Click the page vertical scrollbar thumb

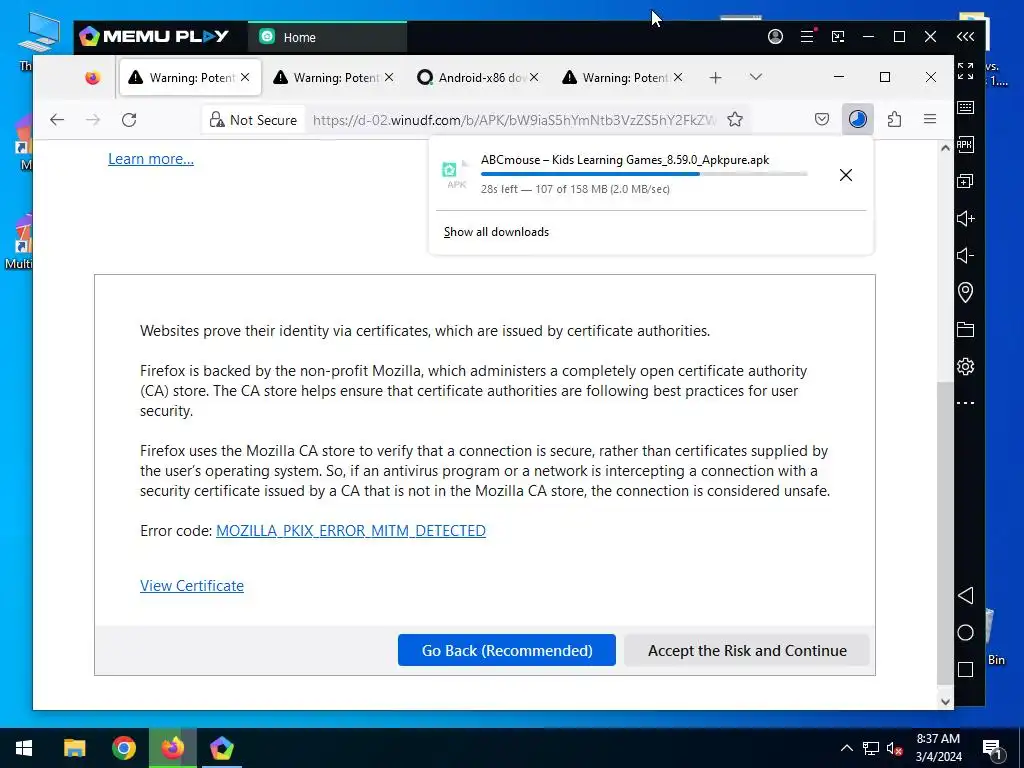[945, 532]
